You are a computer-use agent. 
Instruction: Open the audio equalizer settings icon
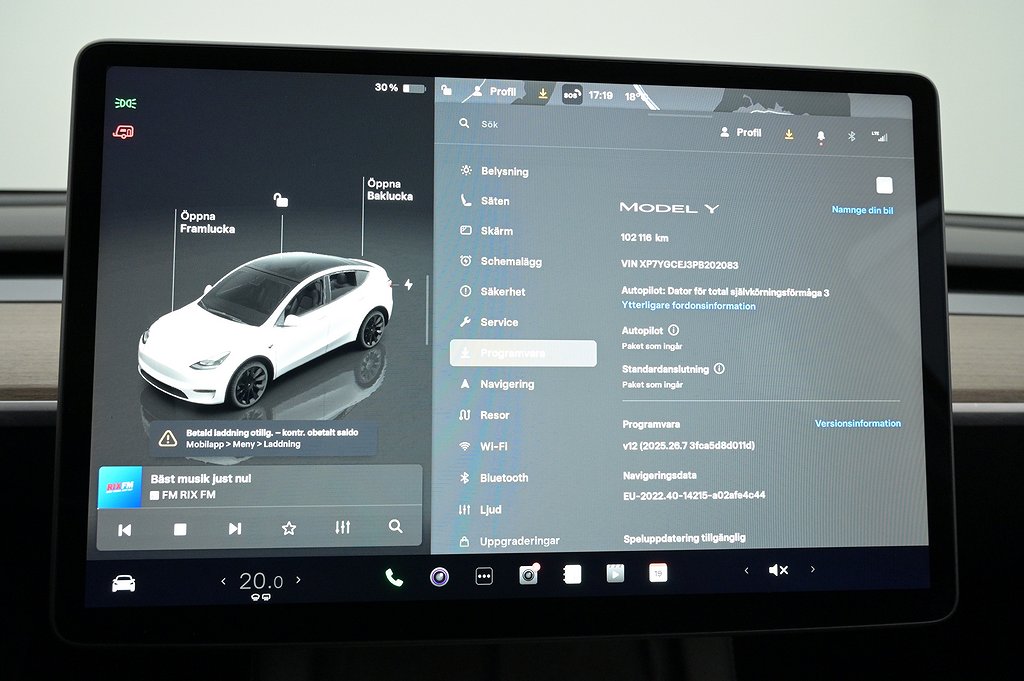tap(342, 528)
